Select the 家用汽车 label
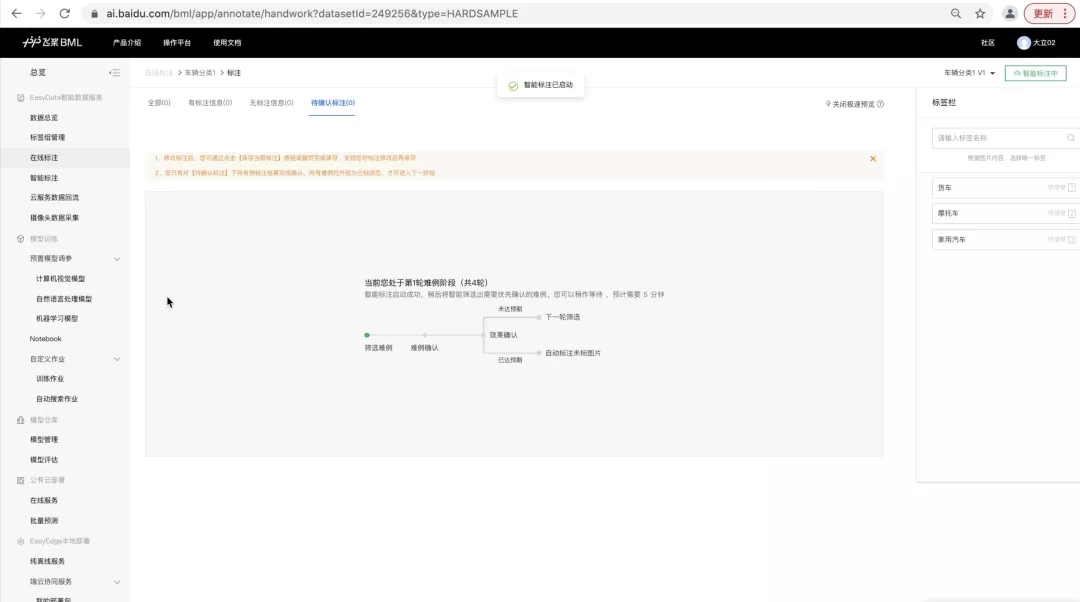 [x=1004, y=240]
